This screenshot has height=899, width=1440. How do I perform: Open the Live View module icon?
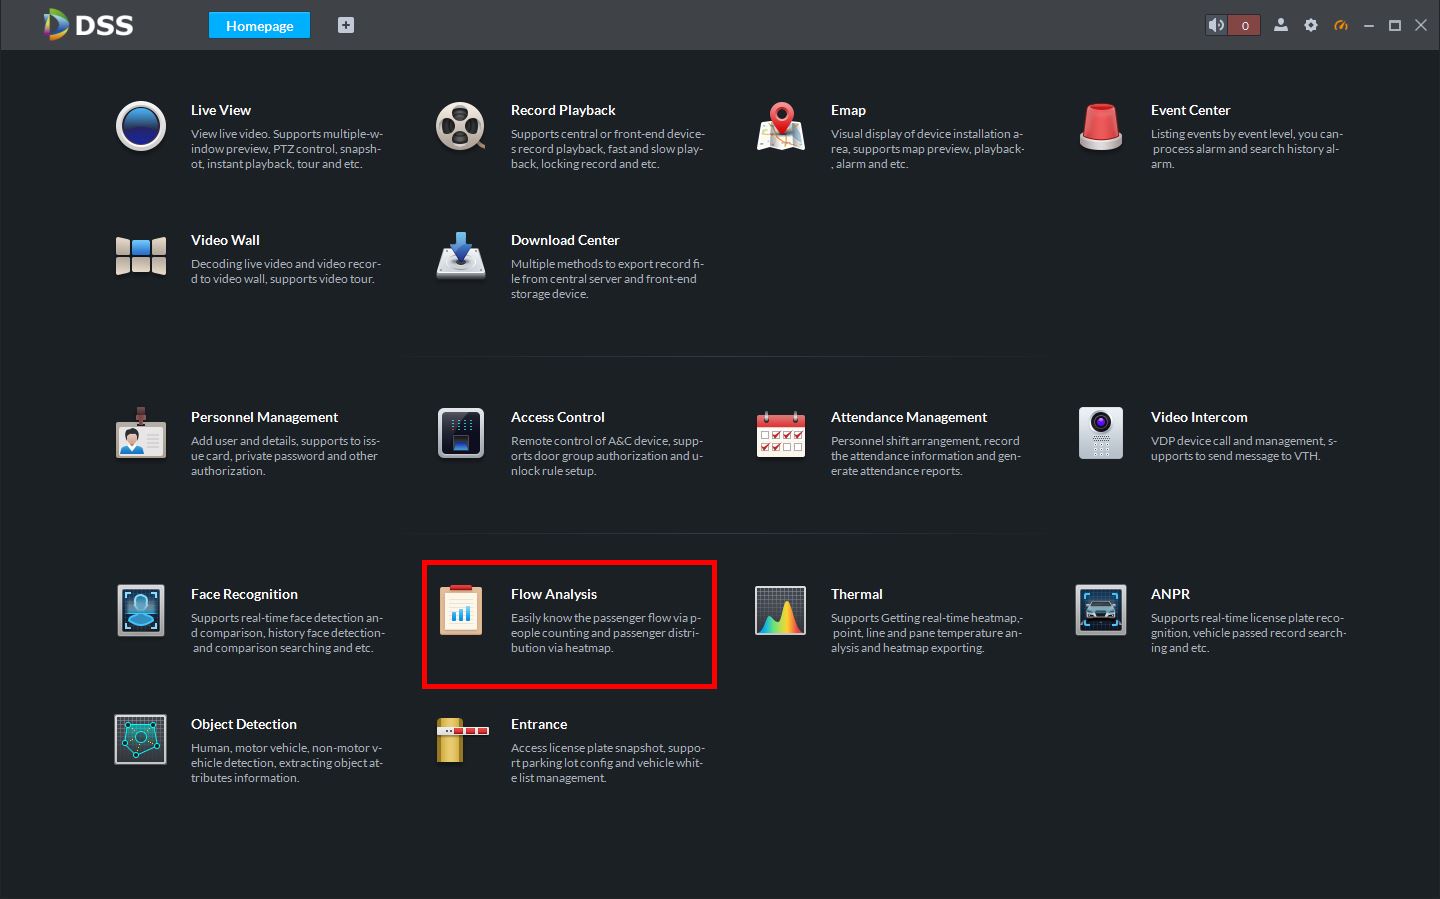tap(141, 127)
